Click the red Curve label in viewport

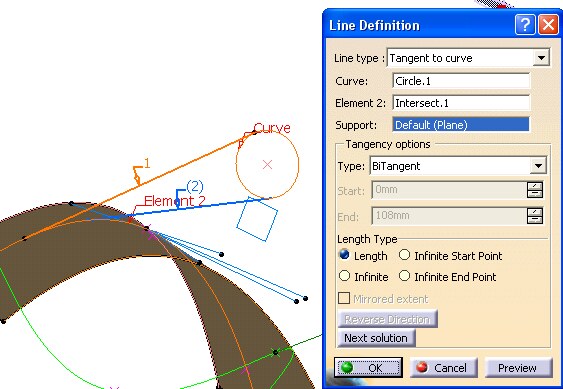[272, 128]
